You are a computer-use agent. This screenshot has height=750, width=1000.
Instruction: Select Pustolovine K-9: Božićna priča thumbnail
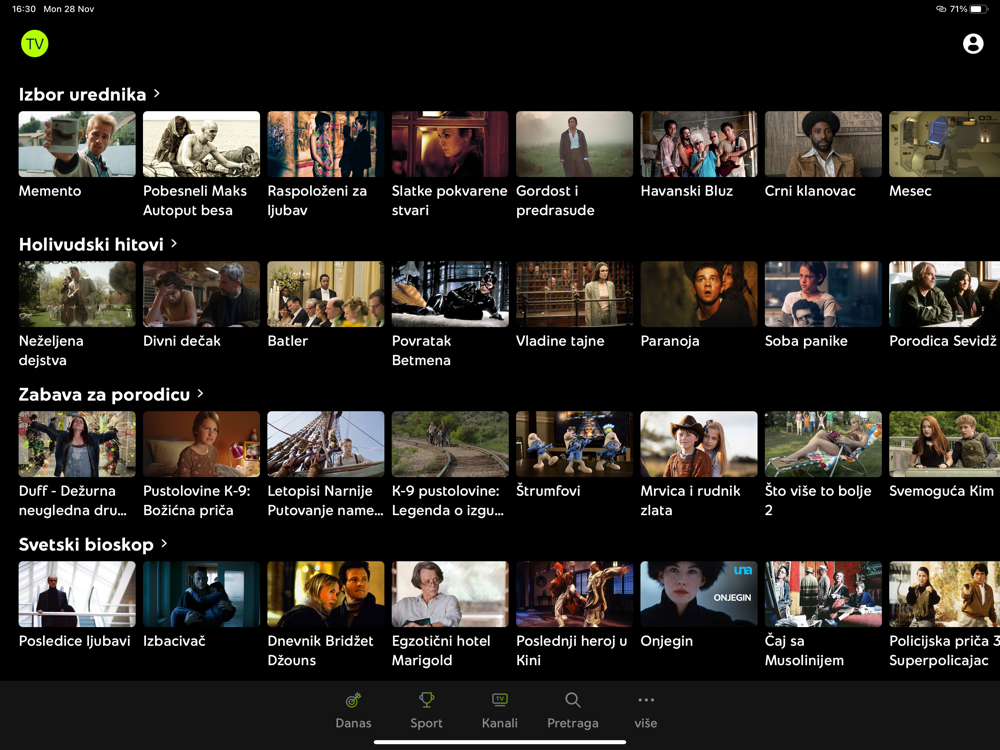(x=202, y=444)
